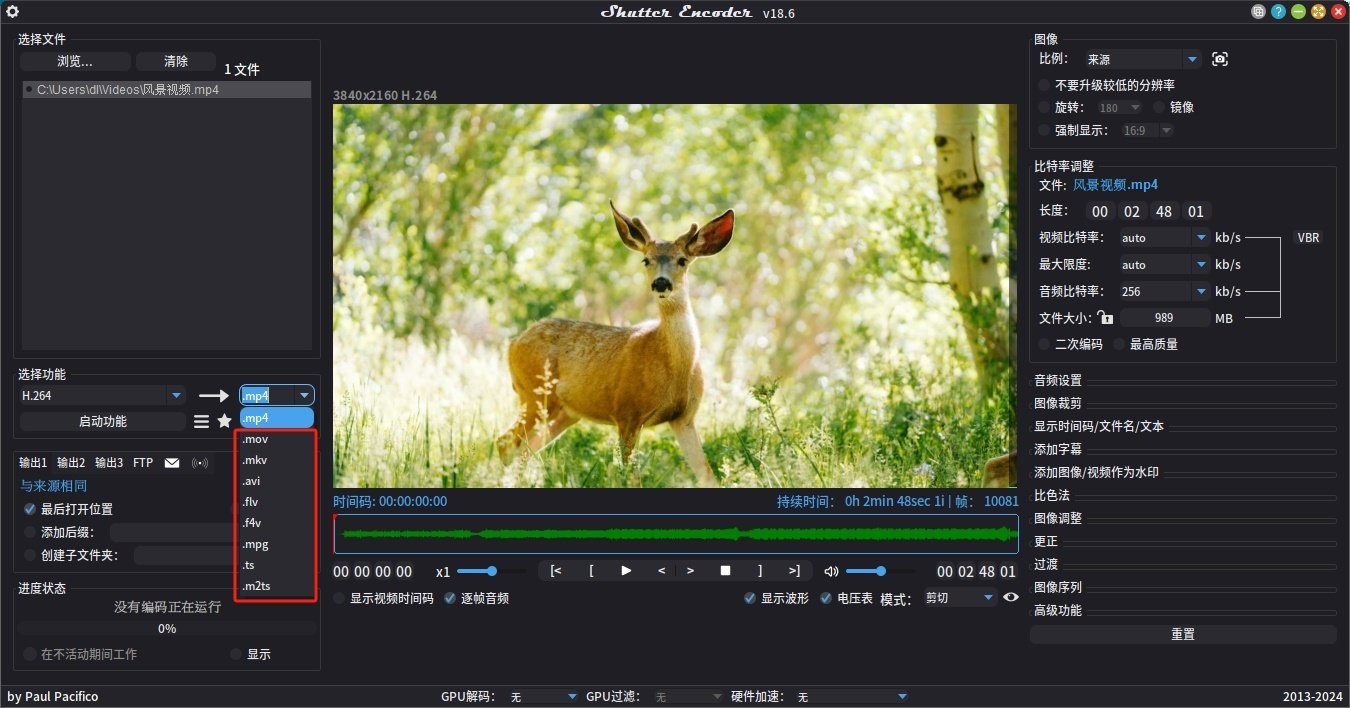The width and height of the screenshot is (1350, 708).
Task: Click the eye preview icon beside 剪切
Action: (1011, 598)
